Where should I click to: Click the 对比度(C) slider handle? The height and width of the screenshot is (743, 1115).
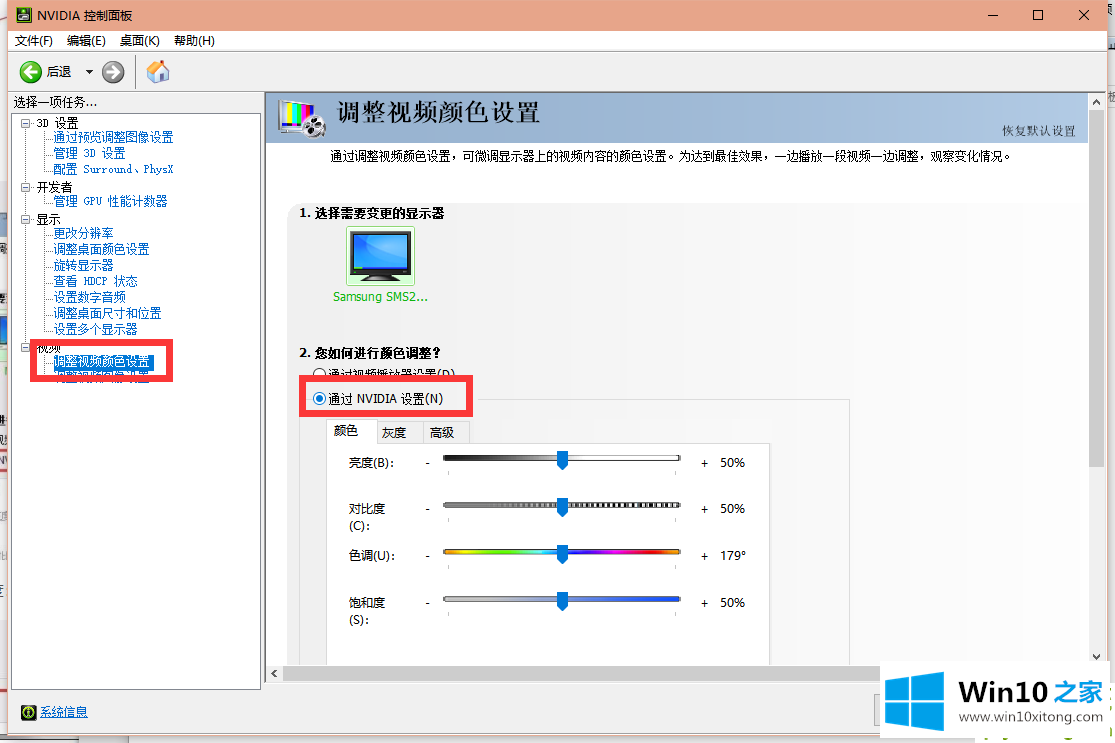[x=562, y=507]
